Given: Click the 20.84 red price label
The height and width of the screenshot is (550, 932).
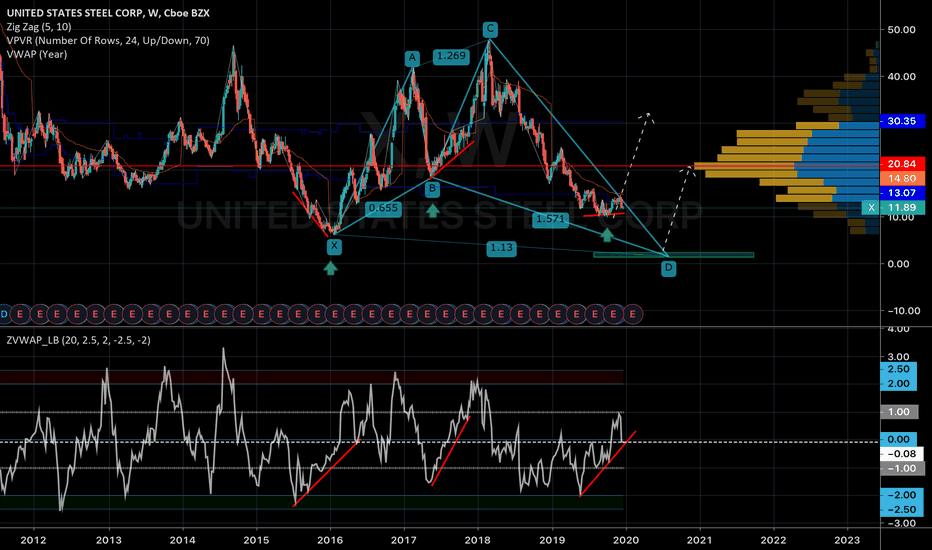Looking at the screenshot, I should (902, 164).
